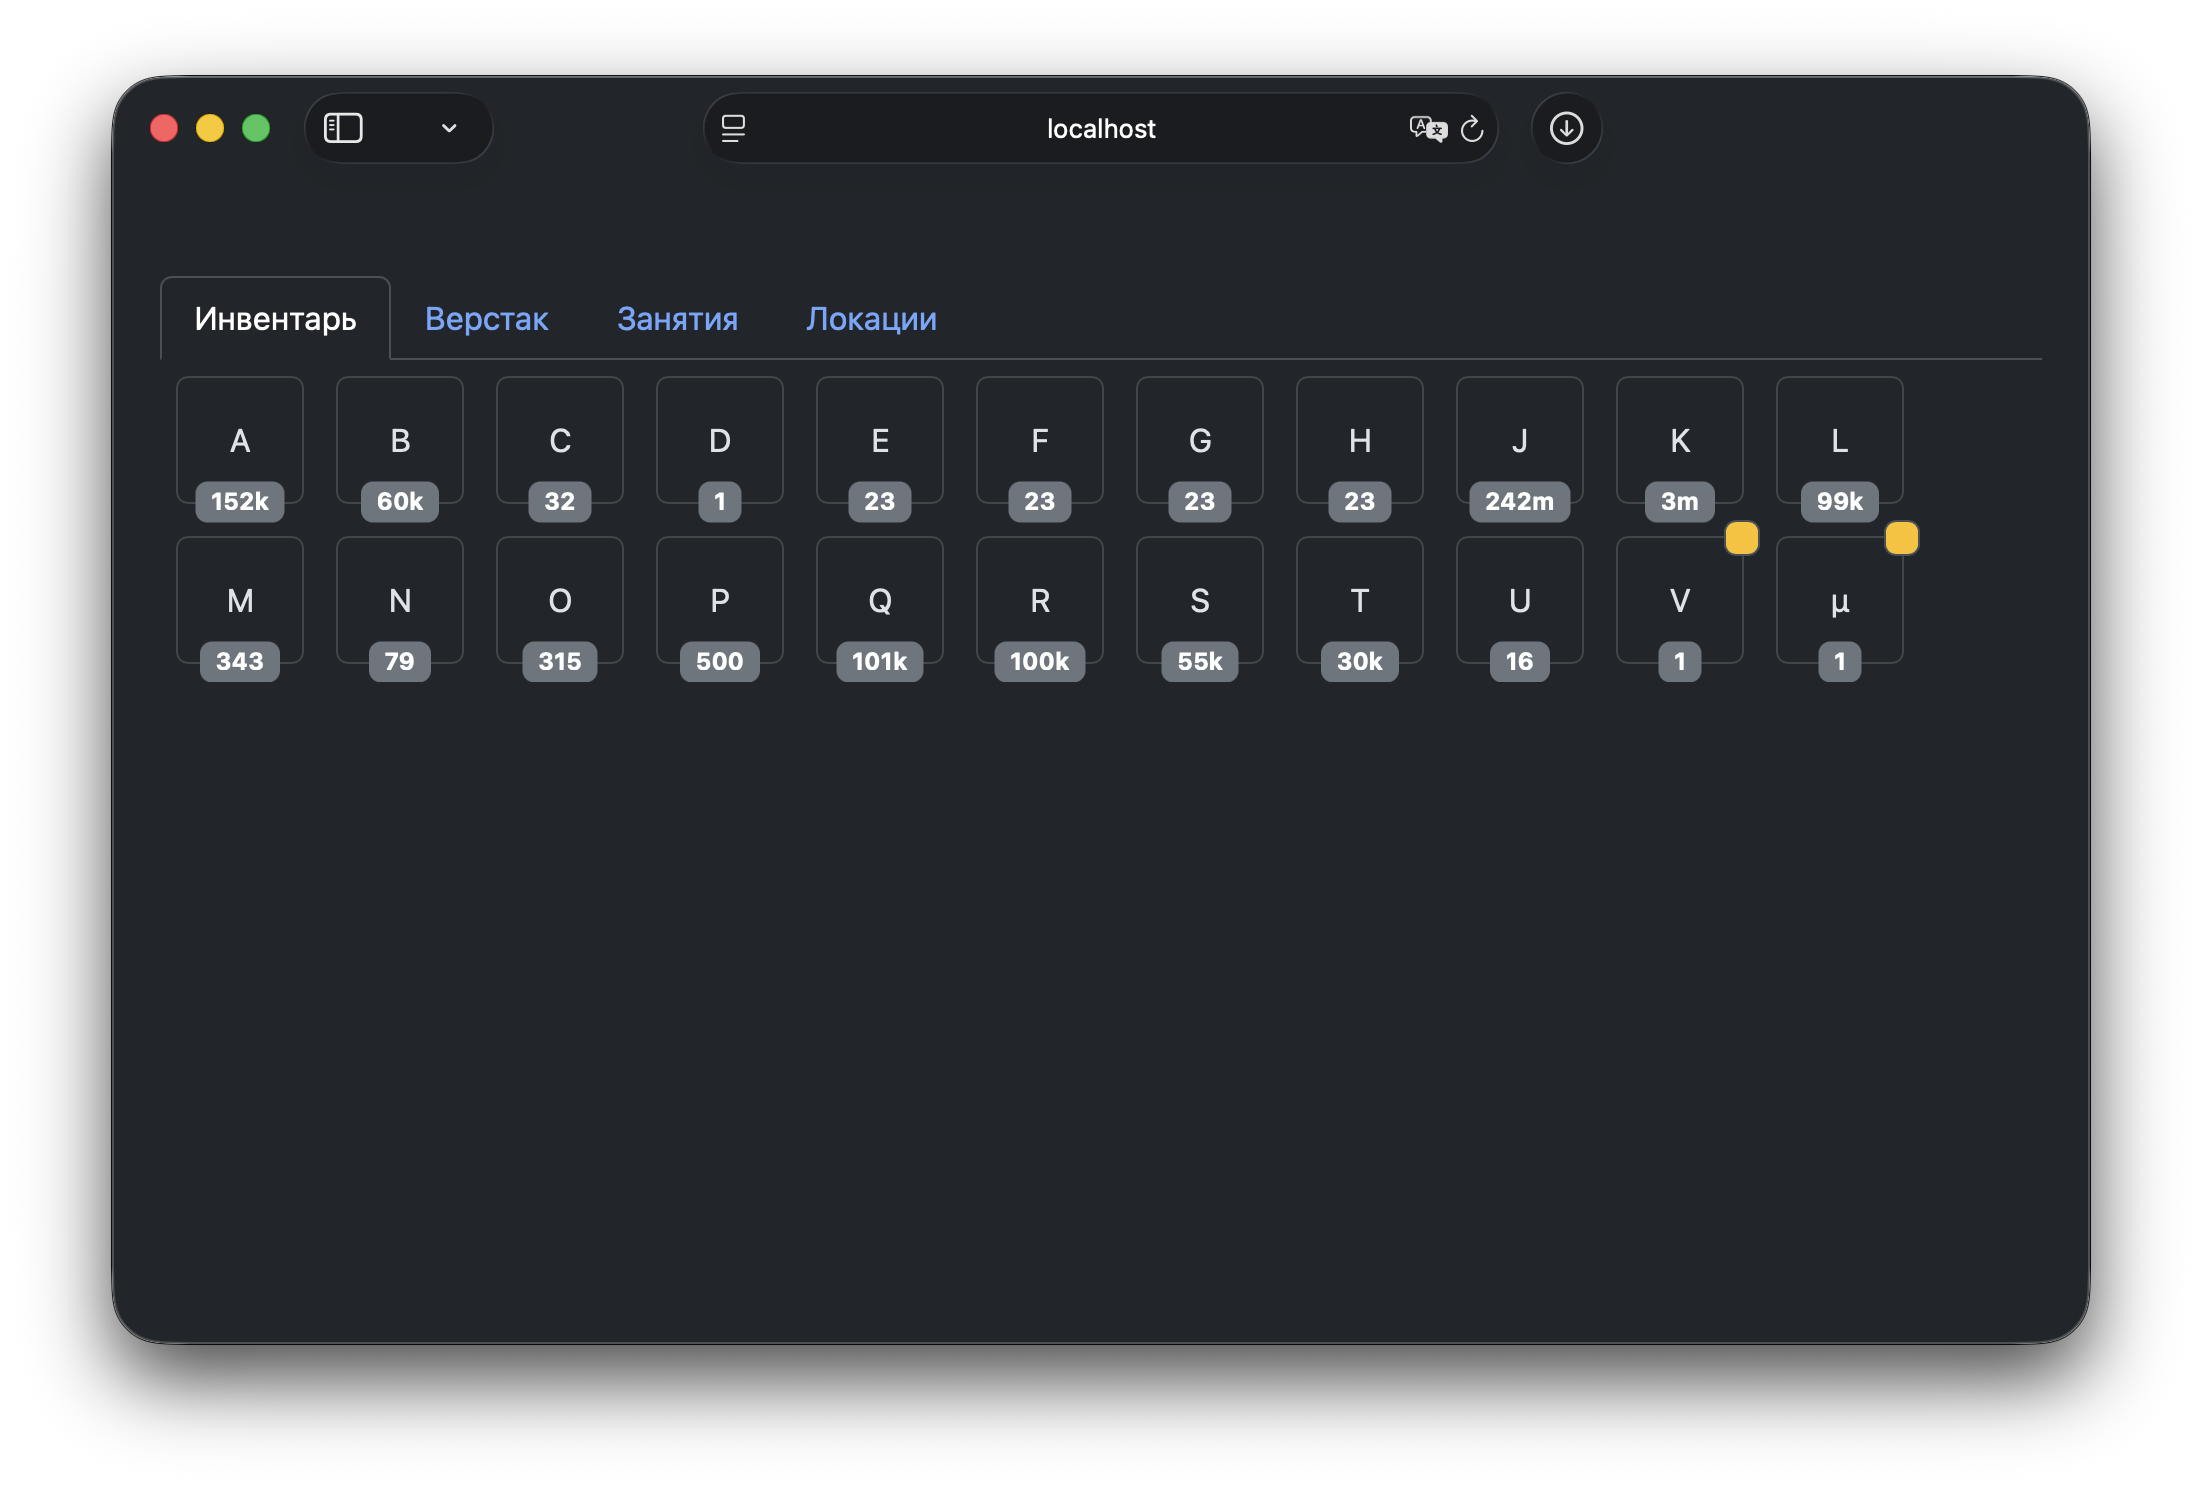Pick inventory item P with 500
Image resolution: width=2202 pixels, height=1492 pixels.
click(x=719, y=600)
